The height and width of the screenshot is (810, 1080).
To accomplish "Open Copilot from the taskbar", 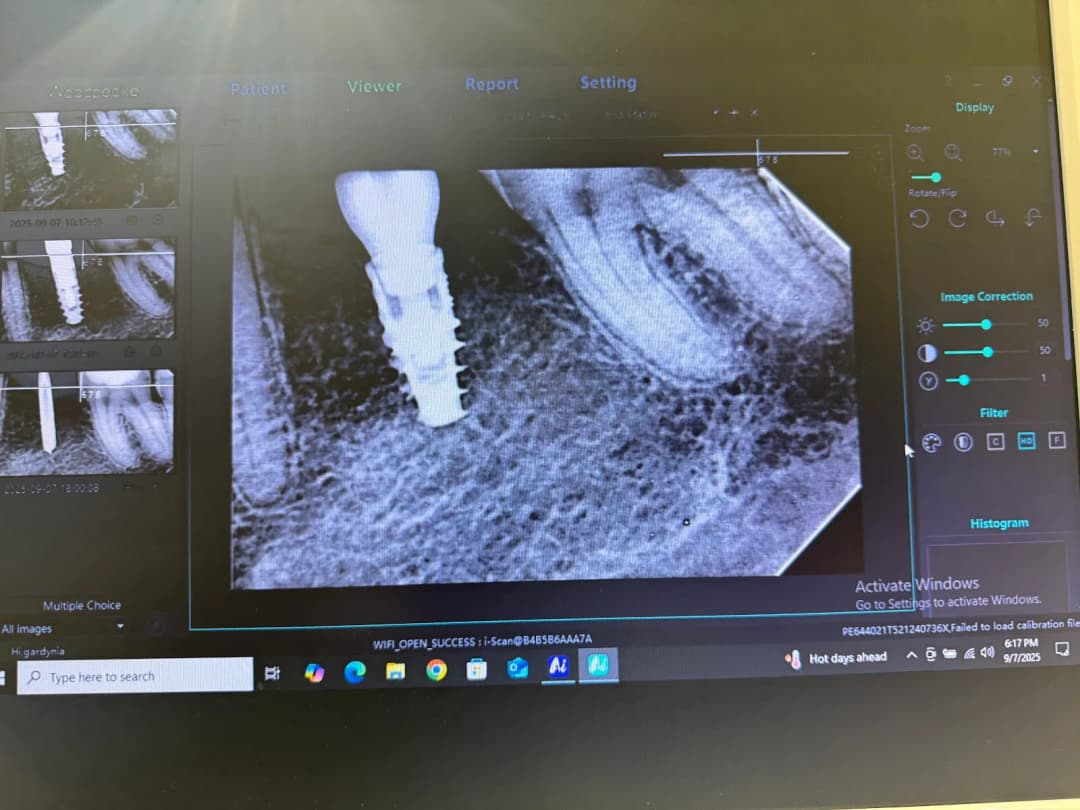I will click(314, 672).
